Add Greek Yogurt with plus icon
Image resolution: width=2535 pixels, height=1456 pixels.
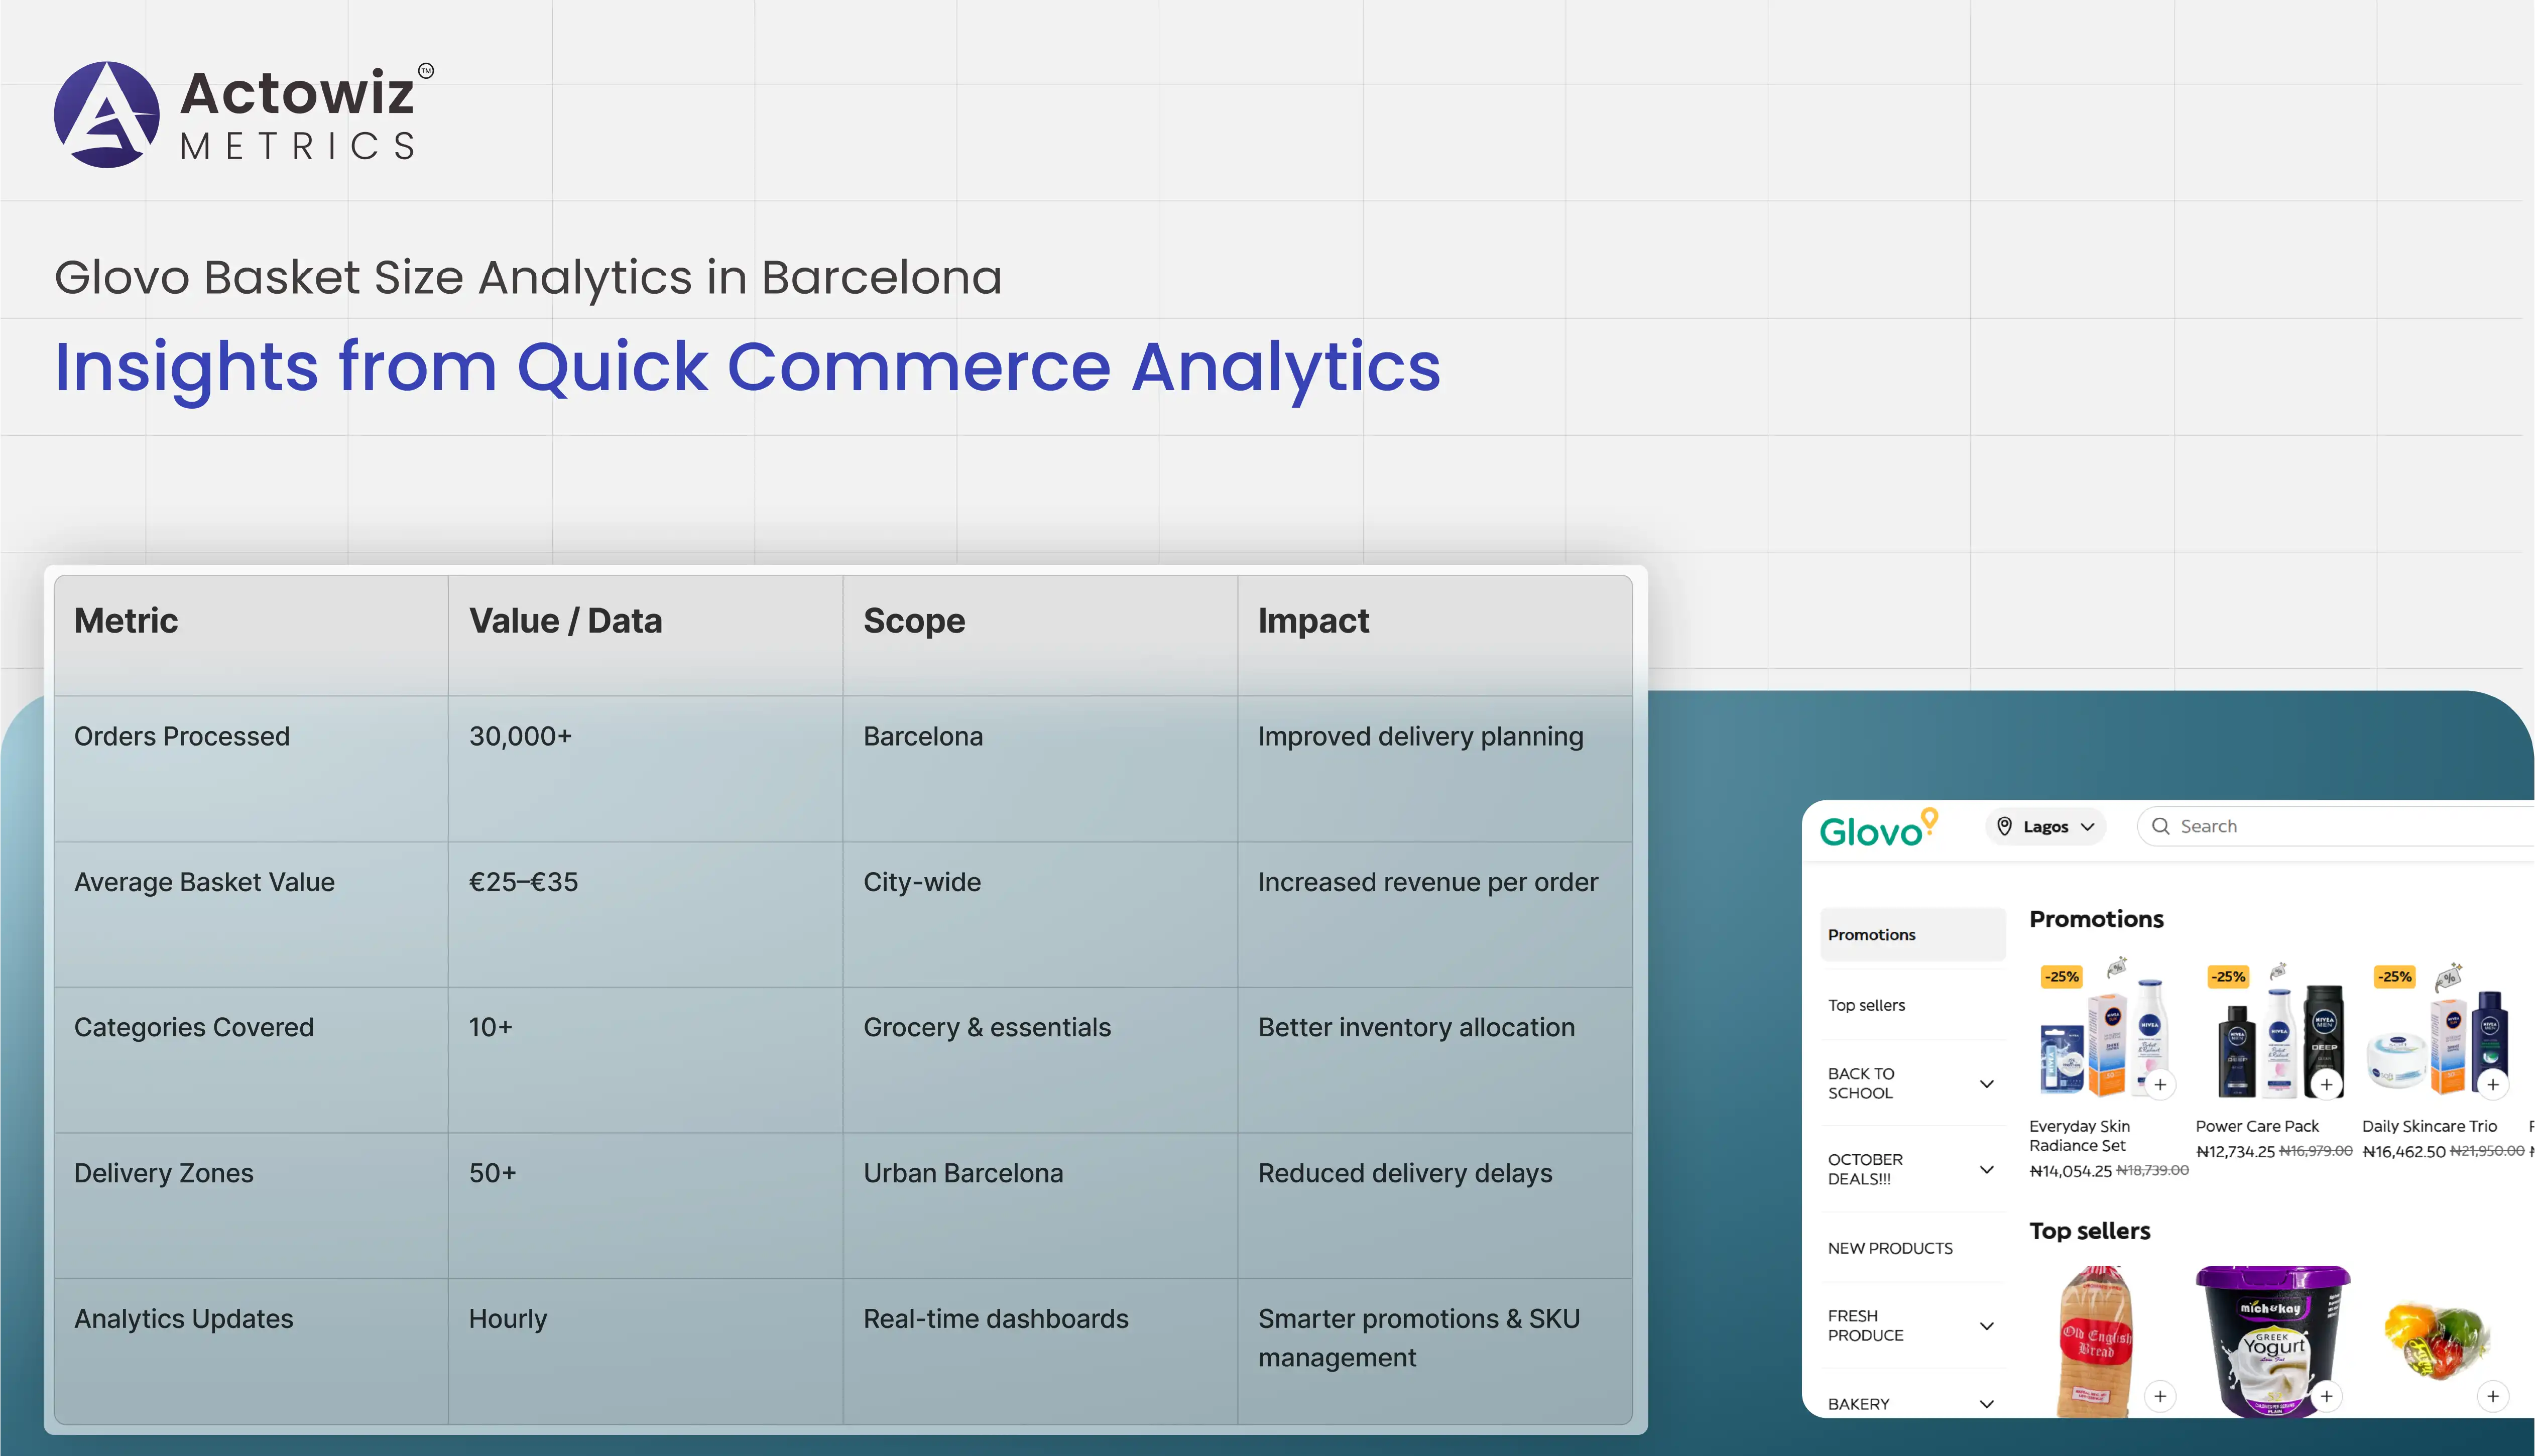coord(2327,1396)
